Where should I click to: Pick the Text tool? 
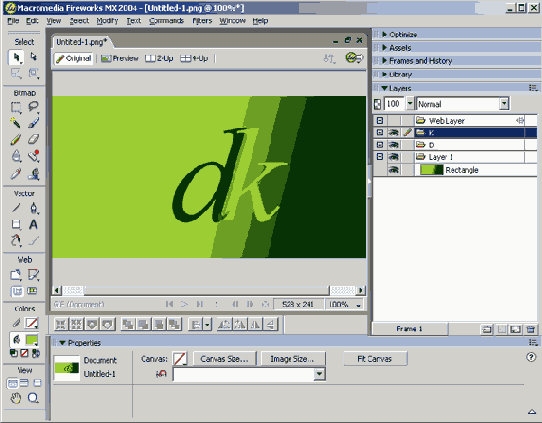[33, 225]
